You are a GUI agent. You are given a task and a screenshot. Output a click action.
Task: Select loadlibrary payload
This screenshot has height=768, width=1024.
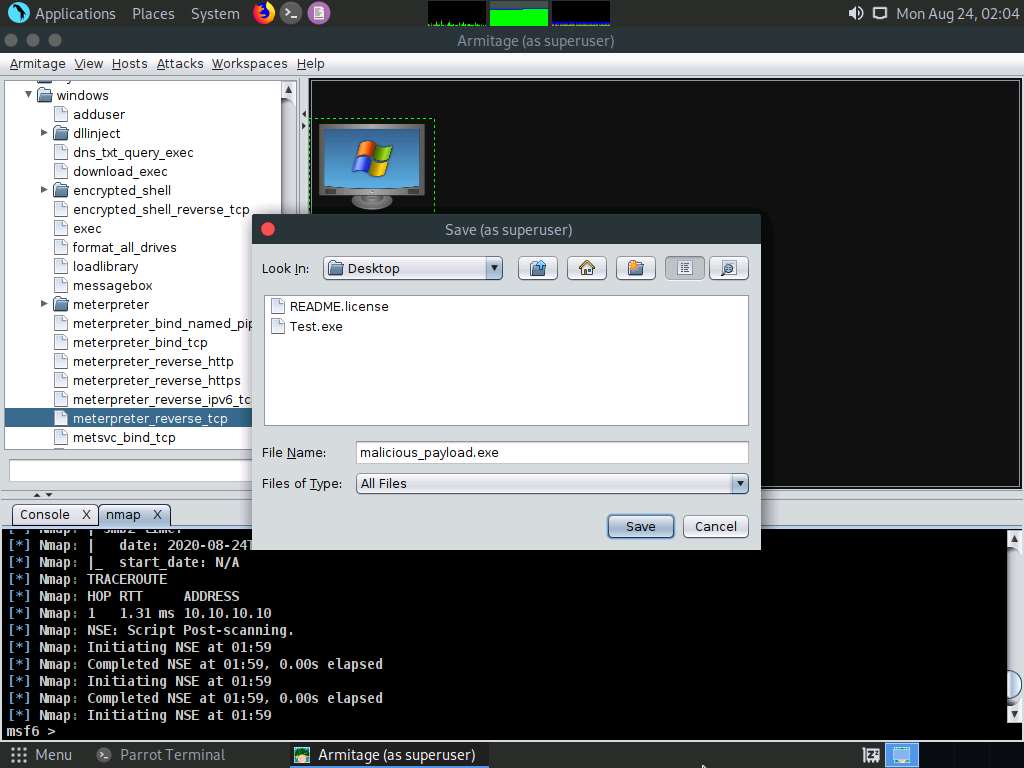105,266
